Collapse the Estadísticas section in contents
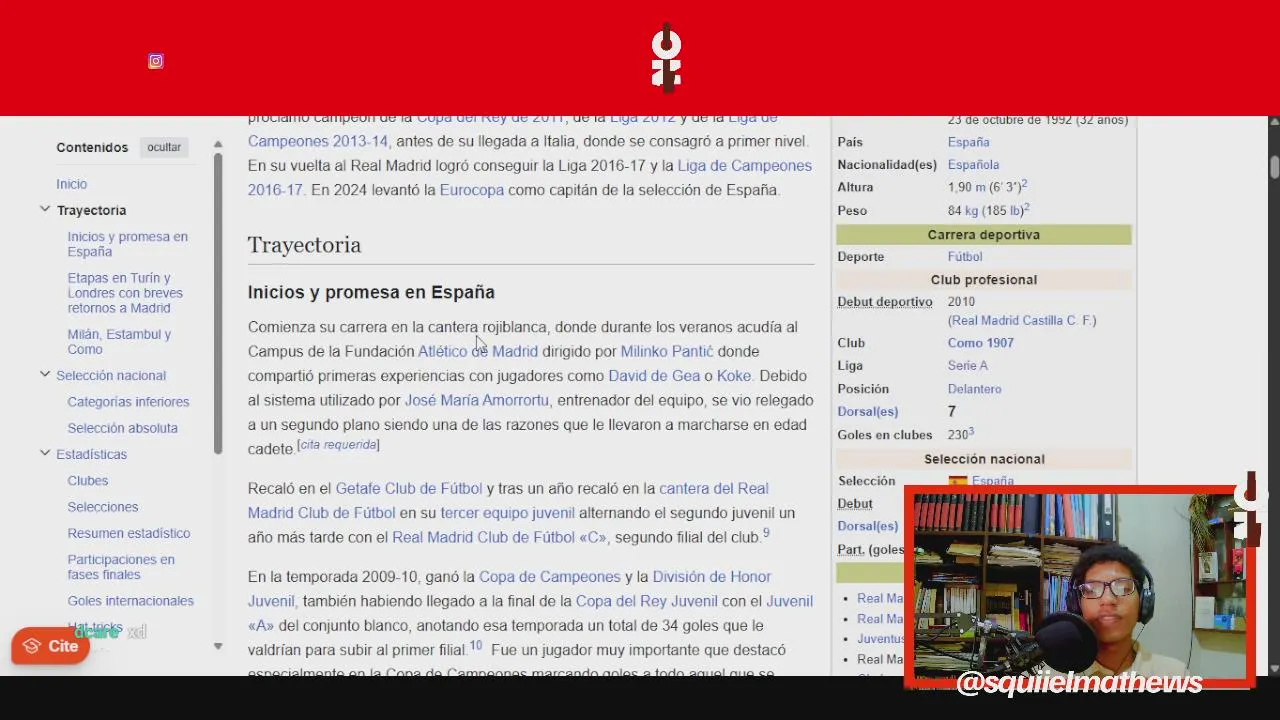Viewport: 1280px width, 720px height. (45, 453)
